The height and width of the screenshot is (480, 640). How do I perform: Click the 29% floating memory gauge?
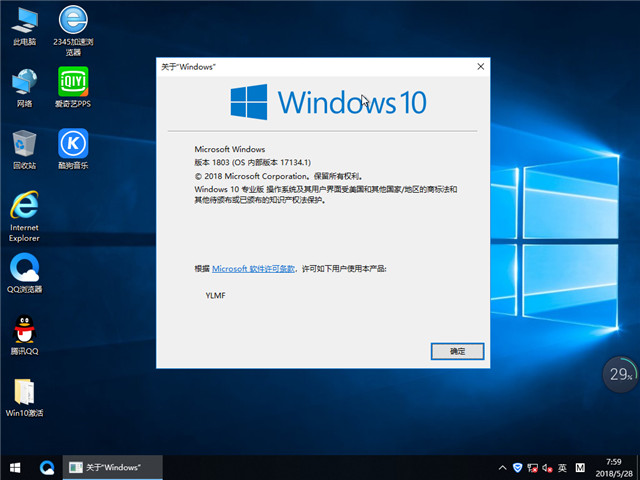click(x=620, y=374)
